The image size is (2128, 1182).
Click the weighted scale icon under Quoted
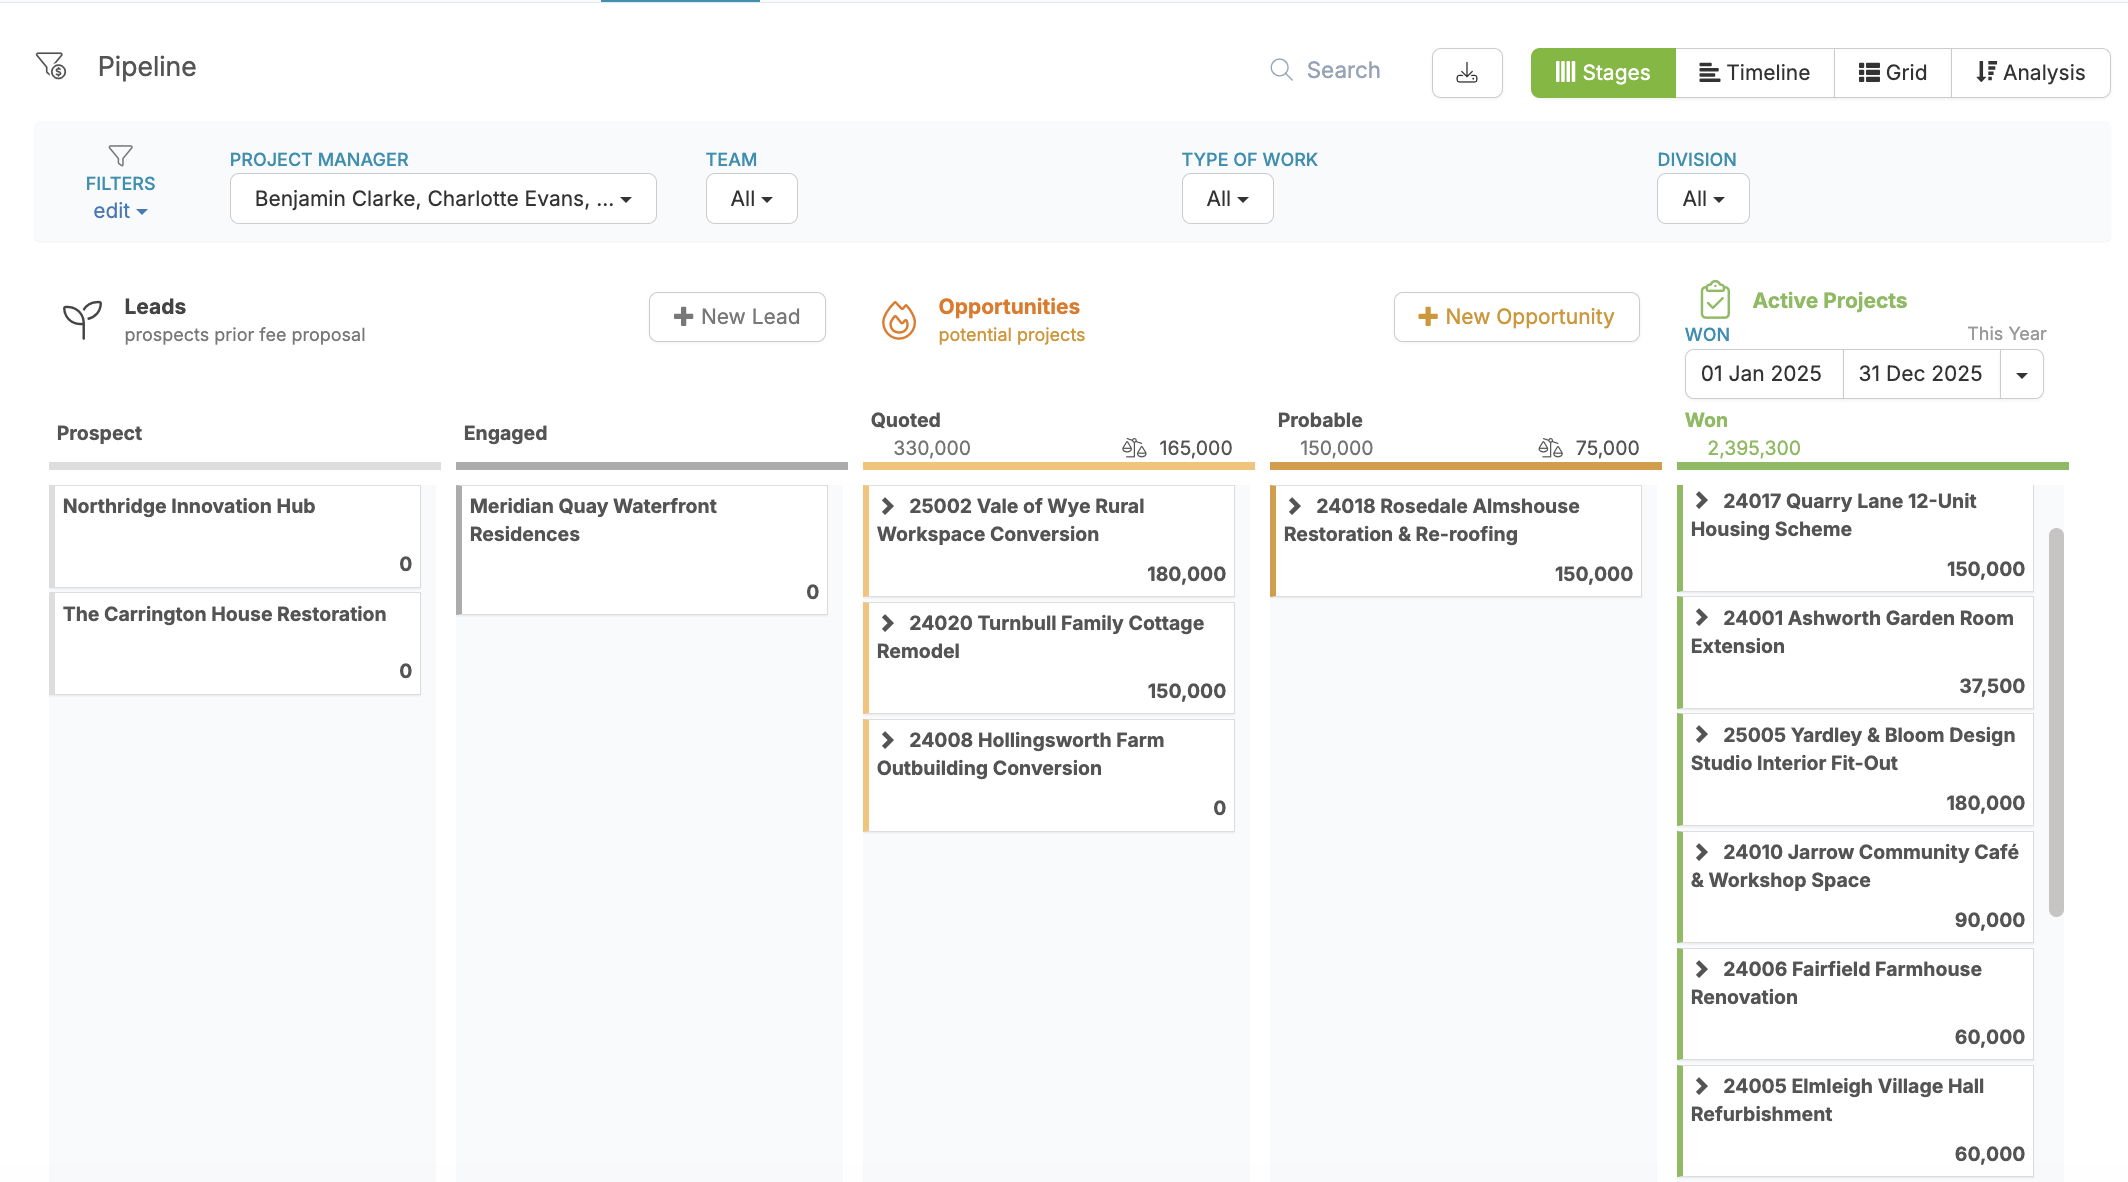click(1134, 448)
